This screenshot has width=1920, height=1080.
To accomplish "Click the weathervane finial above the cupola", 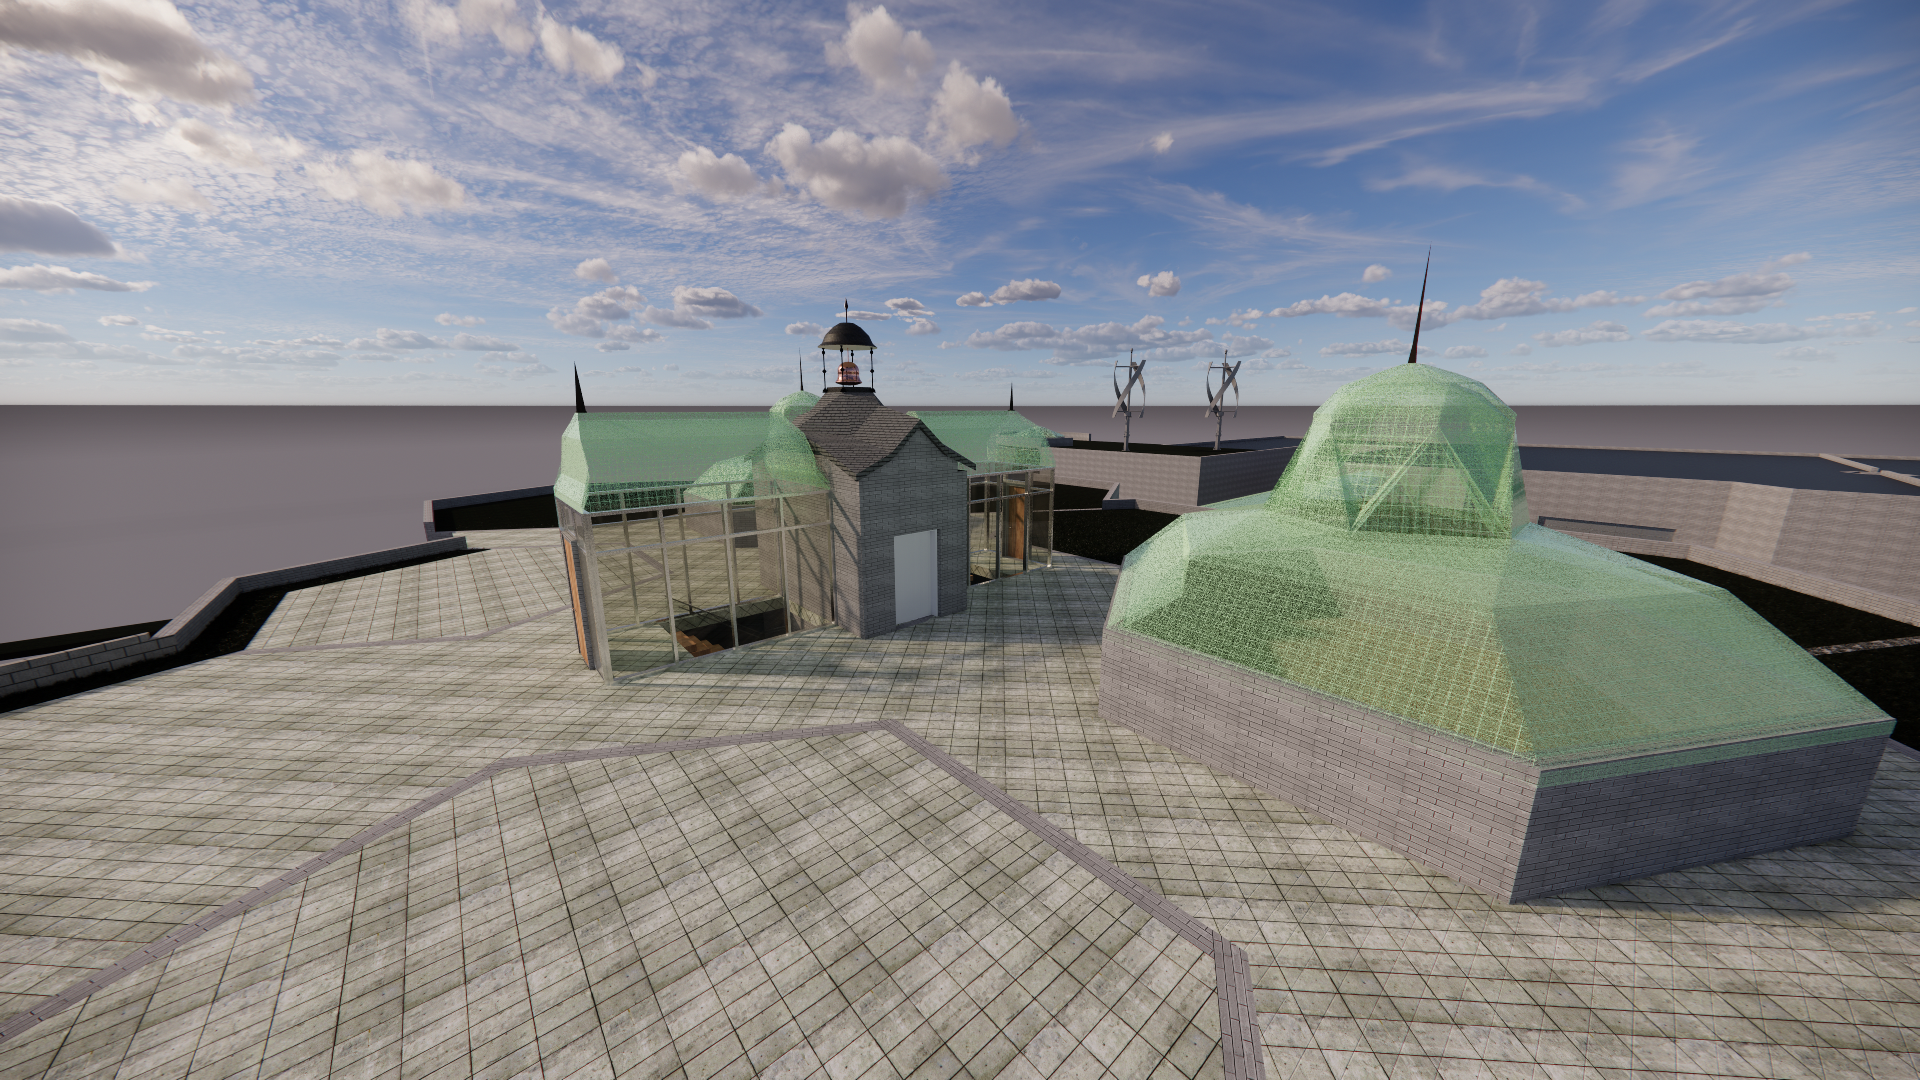I will click(x=847, y=303).
